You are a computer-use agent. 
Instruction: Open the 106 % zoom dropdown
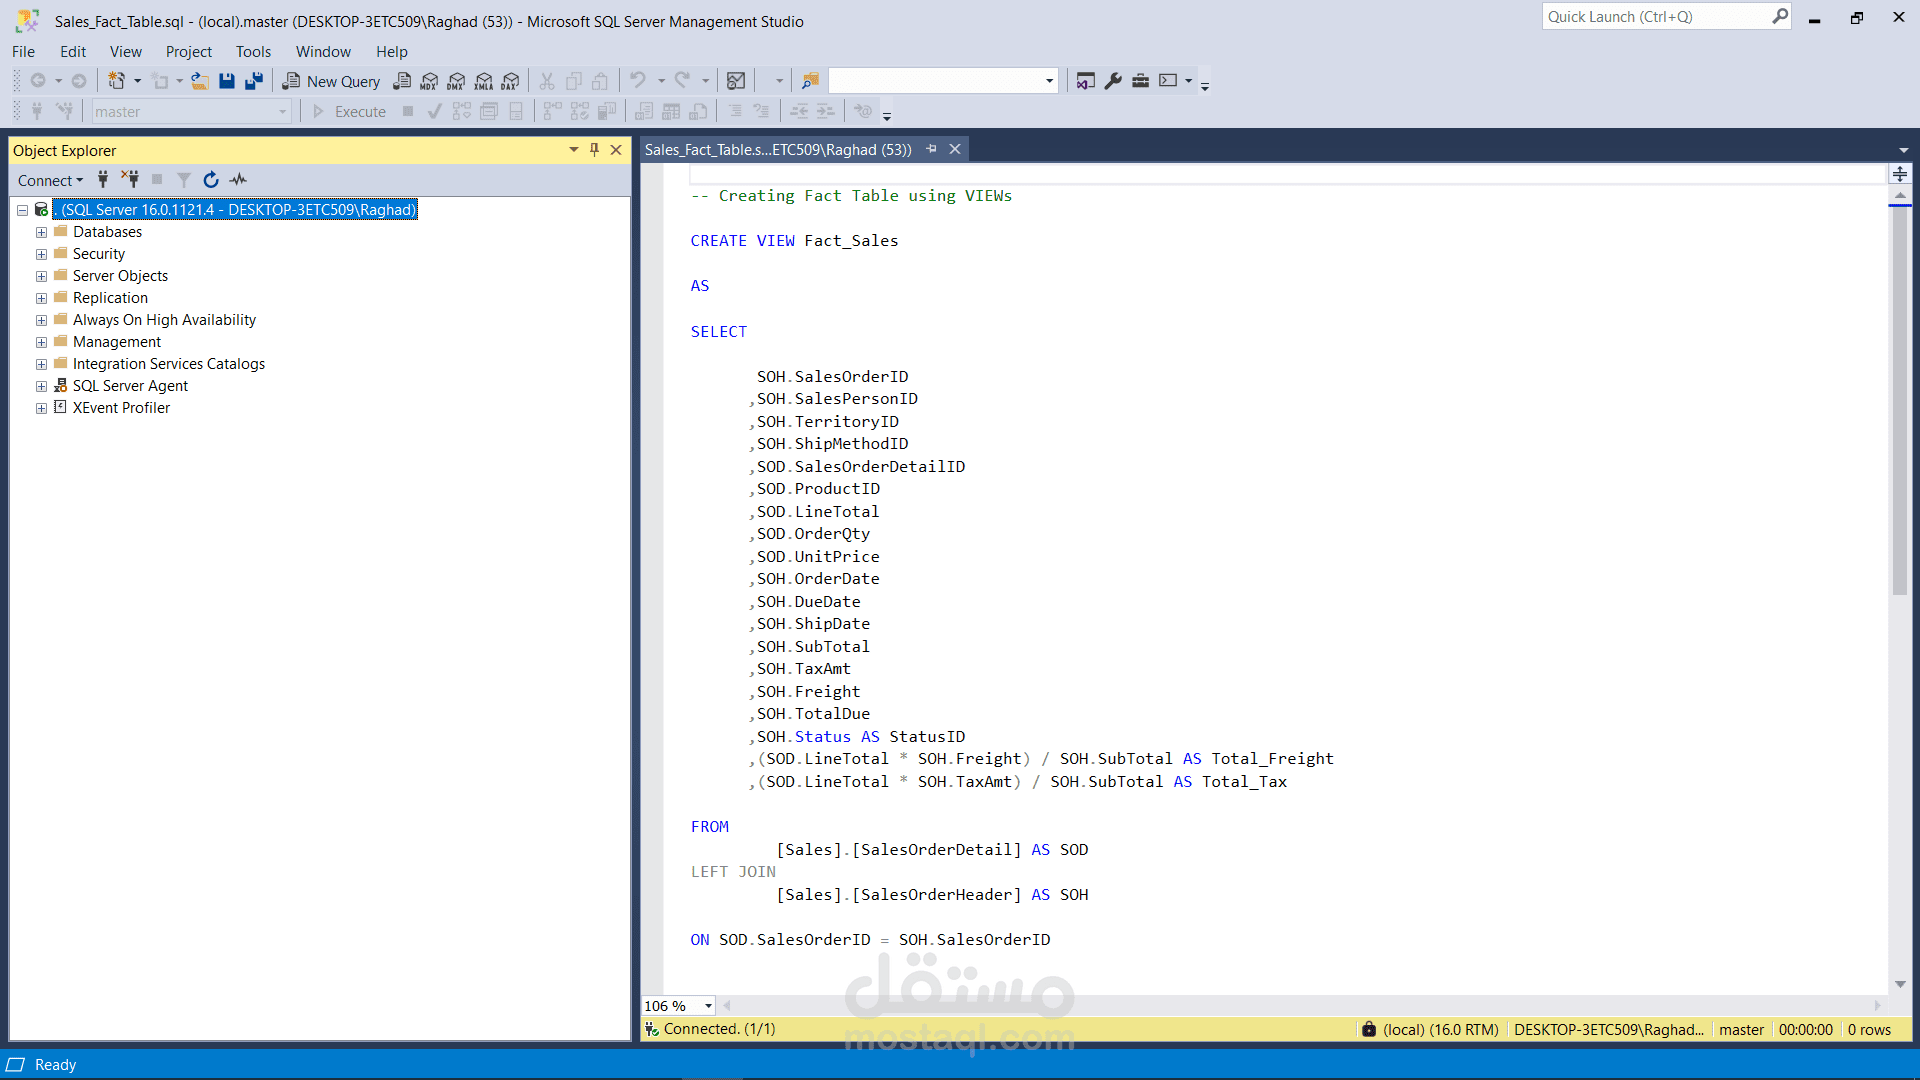pos(708,1006)
